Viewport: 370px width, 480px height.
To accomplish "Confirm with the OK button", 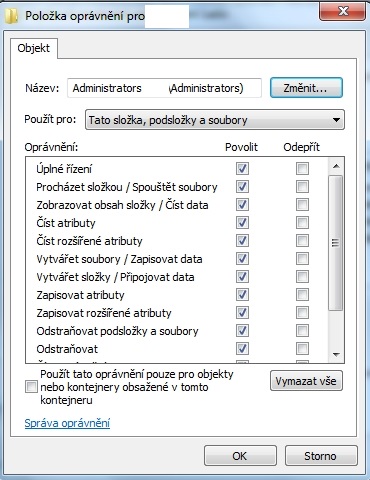I will coord(240,456).
